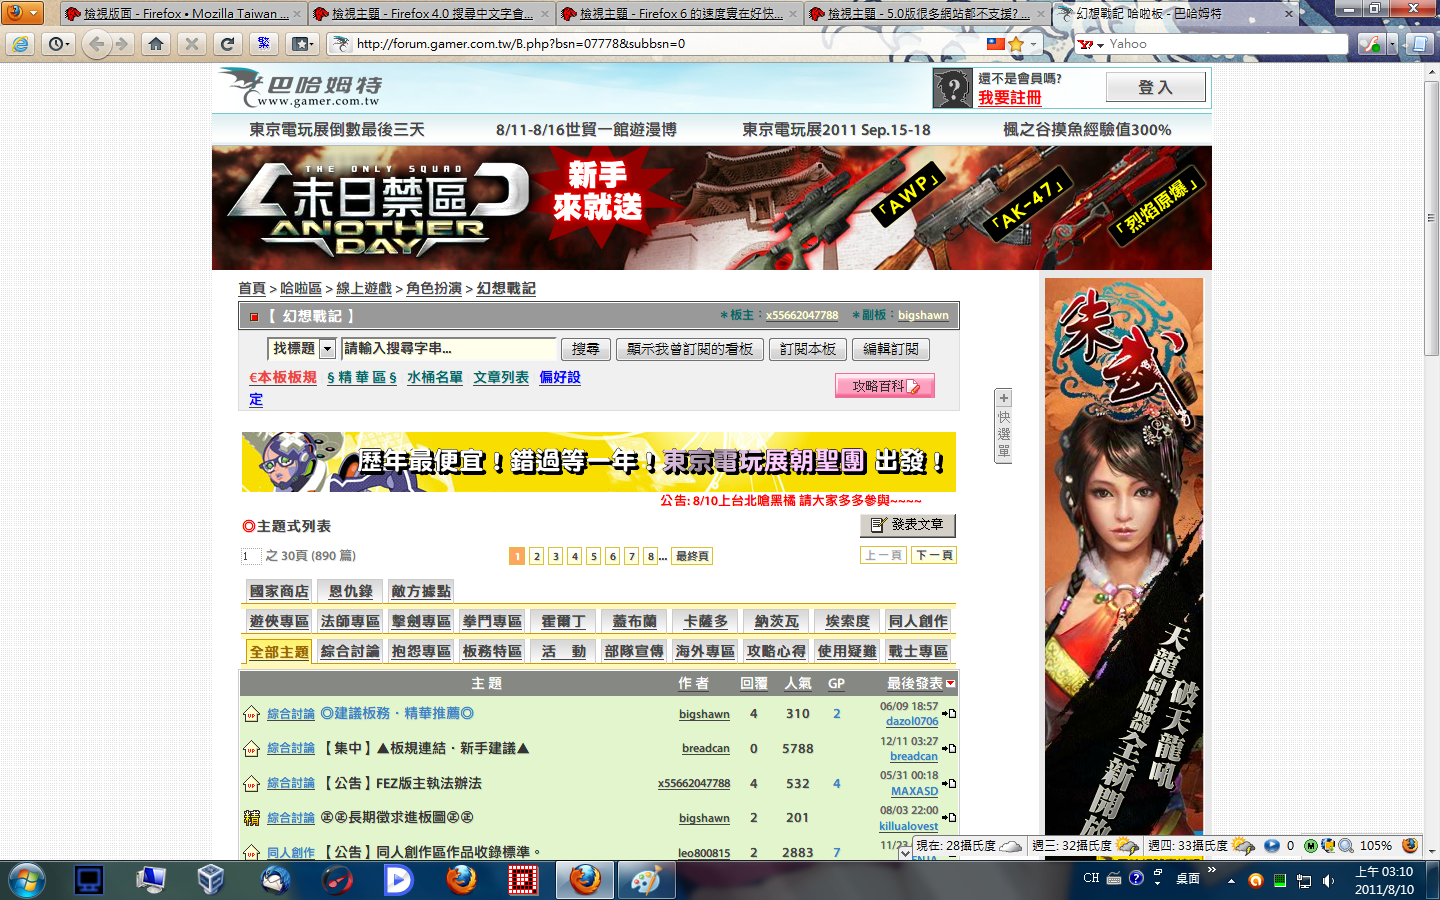The width and height of the screenshot is (1440, 900).
Task: Click the 繁 Chinese conversion toolbar icon
Action: pos(264,44)
